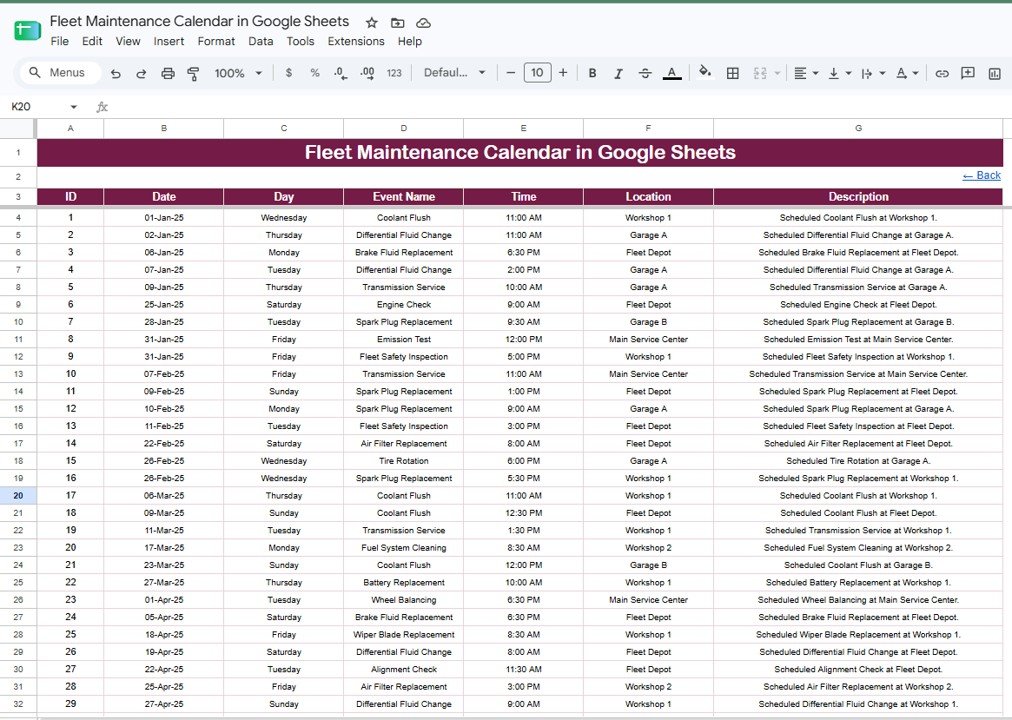This screenshot has height=720, width=1012.
Task: Select row 20 header
Action: (x=18, y=495)
